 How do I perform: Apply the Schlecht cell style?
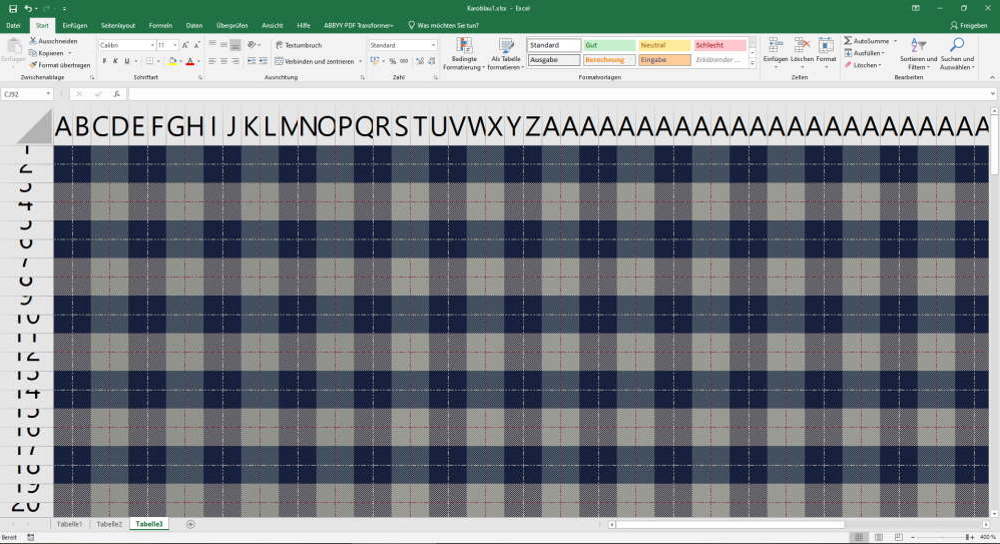tap(720, 45)
